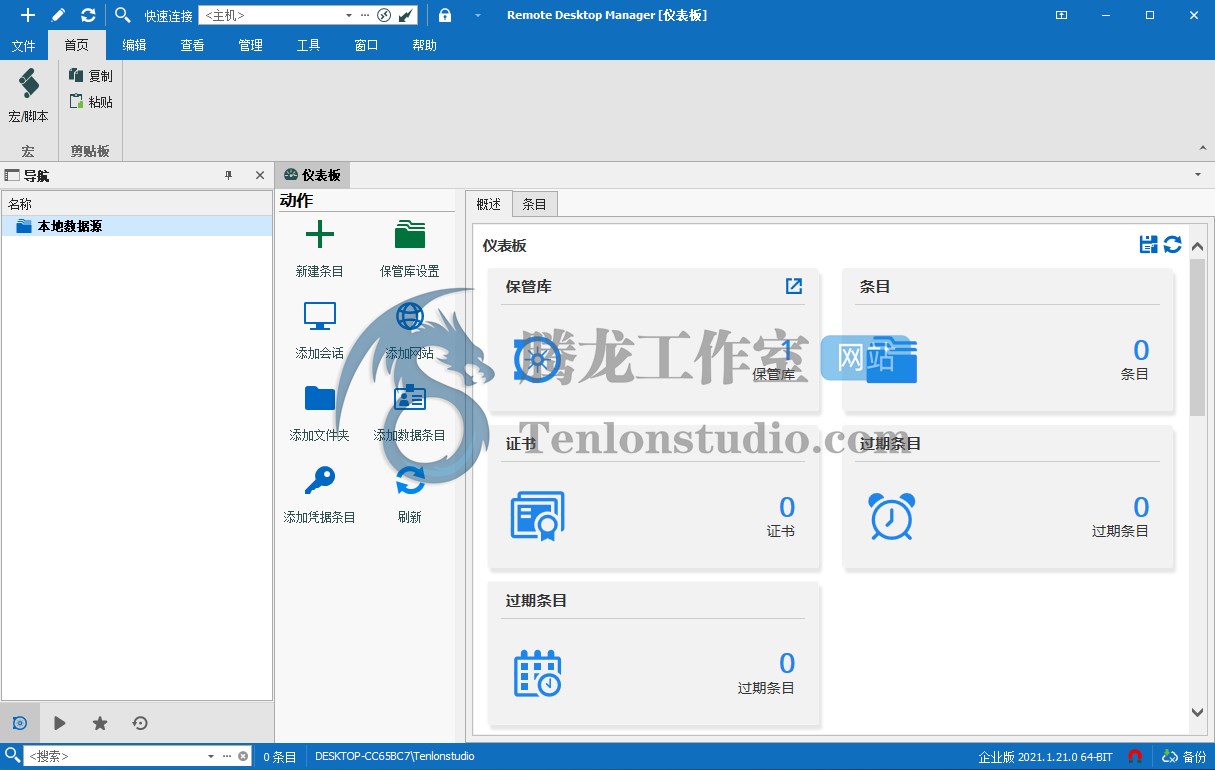Click the 证书 certificate icon
Image resolution: width=1215 pixels, height=770 pixels.
click(538, 517)
